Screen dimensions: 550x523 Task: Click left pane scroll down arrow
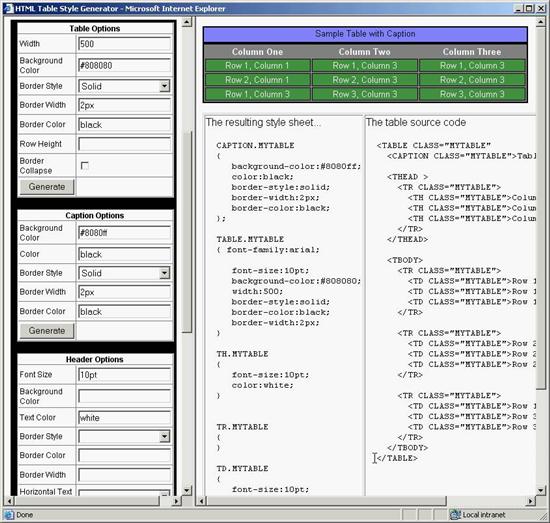click(187, 490)
